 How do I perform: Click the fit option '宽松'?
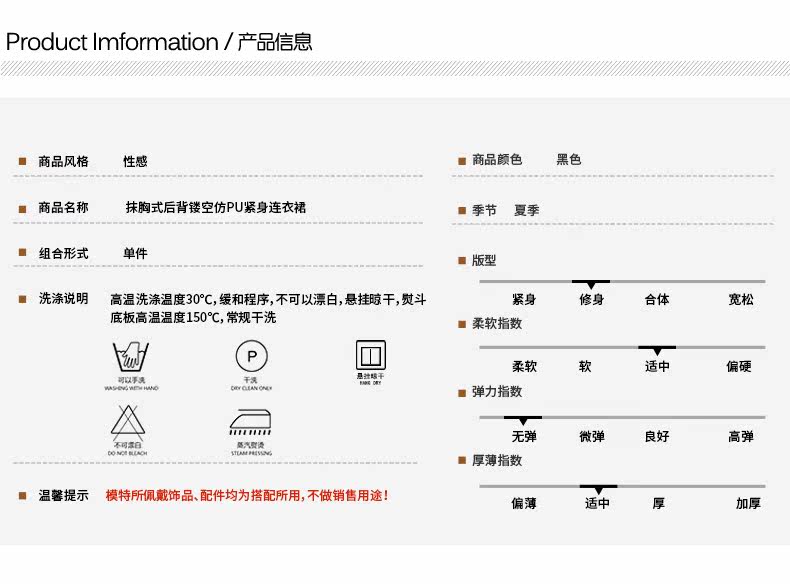(x=741, y=299)
